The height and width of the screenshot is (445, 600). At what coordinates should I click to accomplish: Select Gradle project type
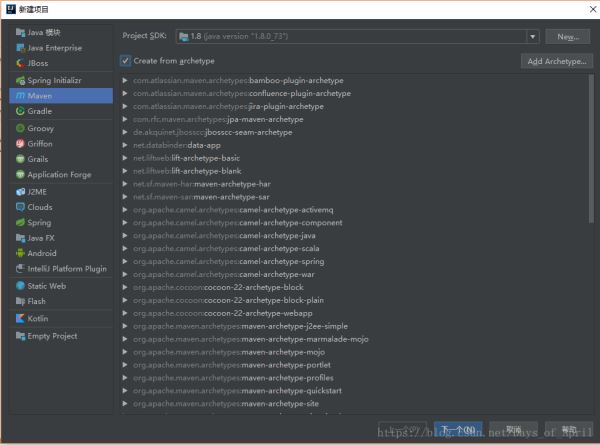coord(61,111)
